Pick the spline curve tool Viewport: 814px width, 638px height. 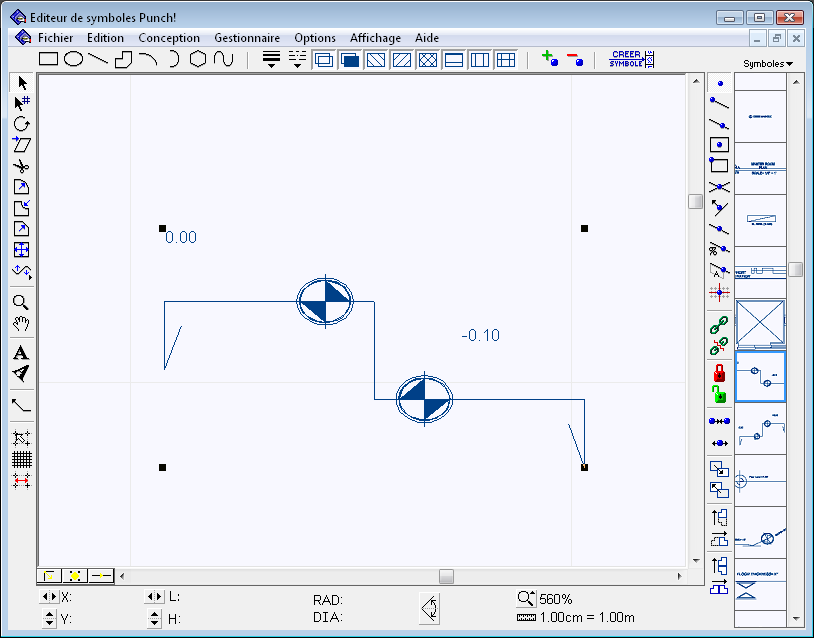pyautogui.click(x=223, y=59)
